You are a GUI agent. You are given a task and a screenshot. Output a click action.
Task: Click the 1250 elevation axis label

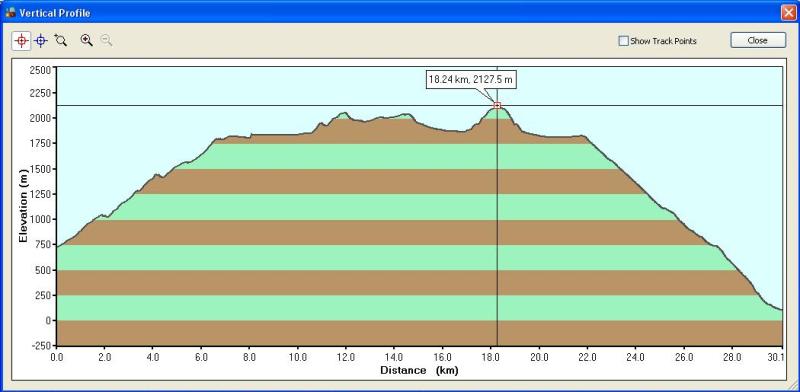tap(40, 194)
